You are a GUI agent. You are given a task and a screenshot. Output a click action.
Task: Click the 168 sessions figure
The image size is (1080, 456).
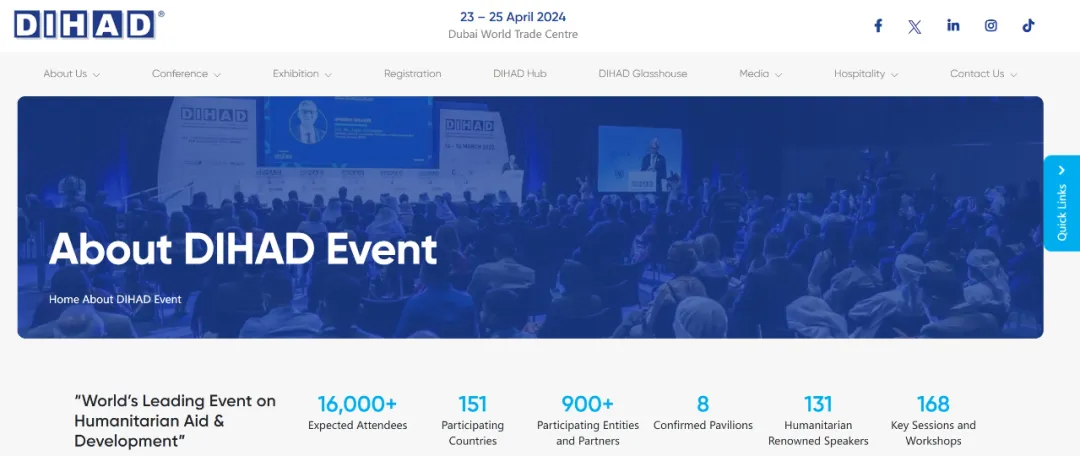(933, 404)
